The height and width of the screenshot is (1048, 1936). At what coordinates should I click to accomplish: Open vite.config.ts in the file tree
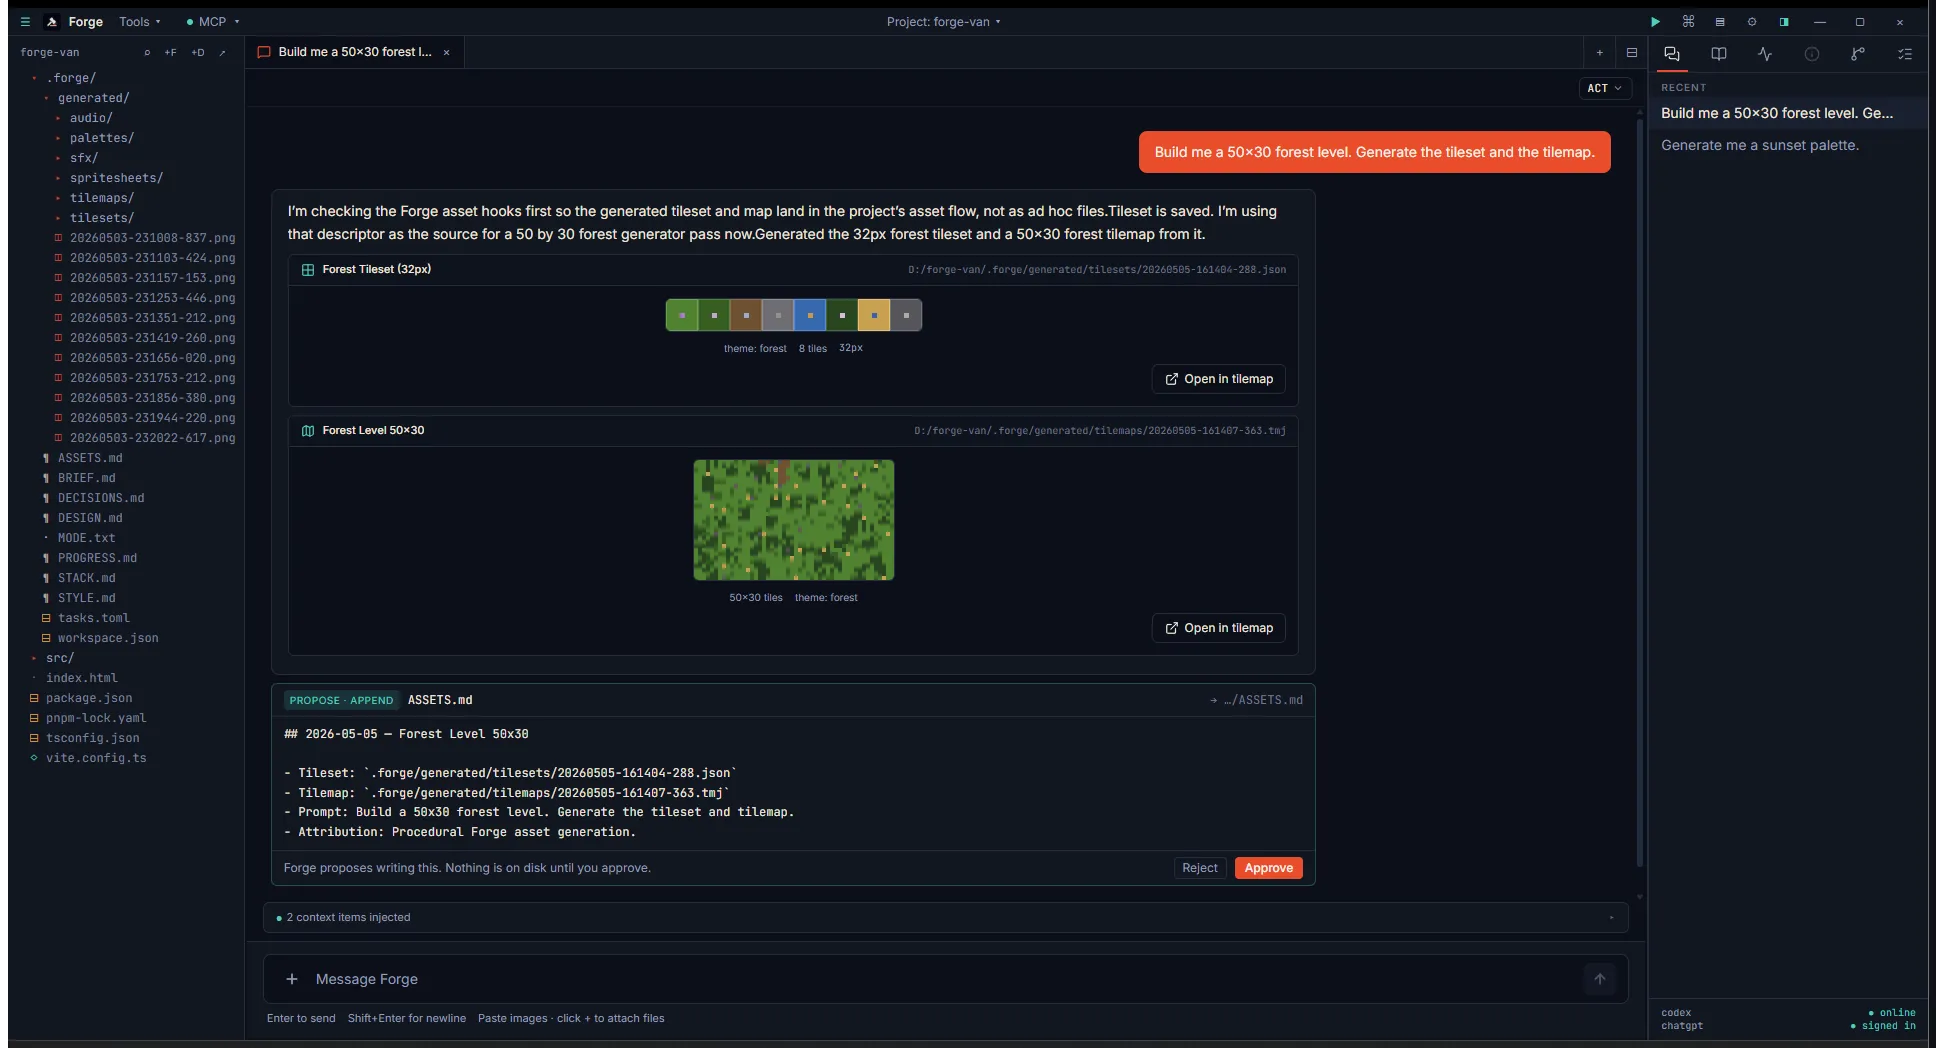[96, 757]
